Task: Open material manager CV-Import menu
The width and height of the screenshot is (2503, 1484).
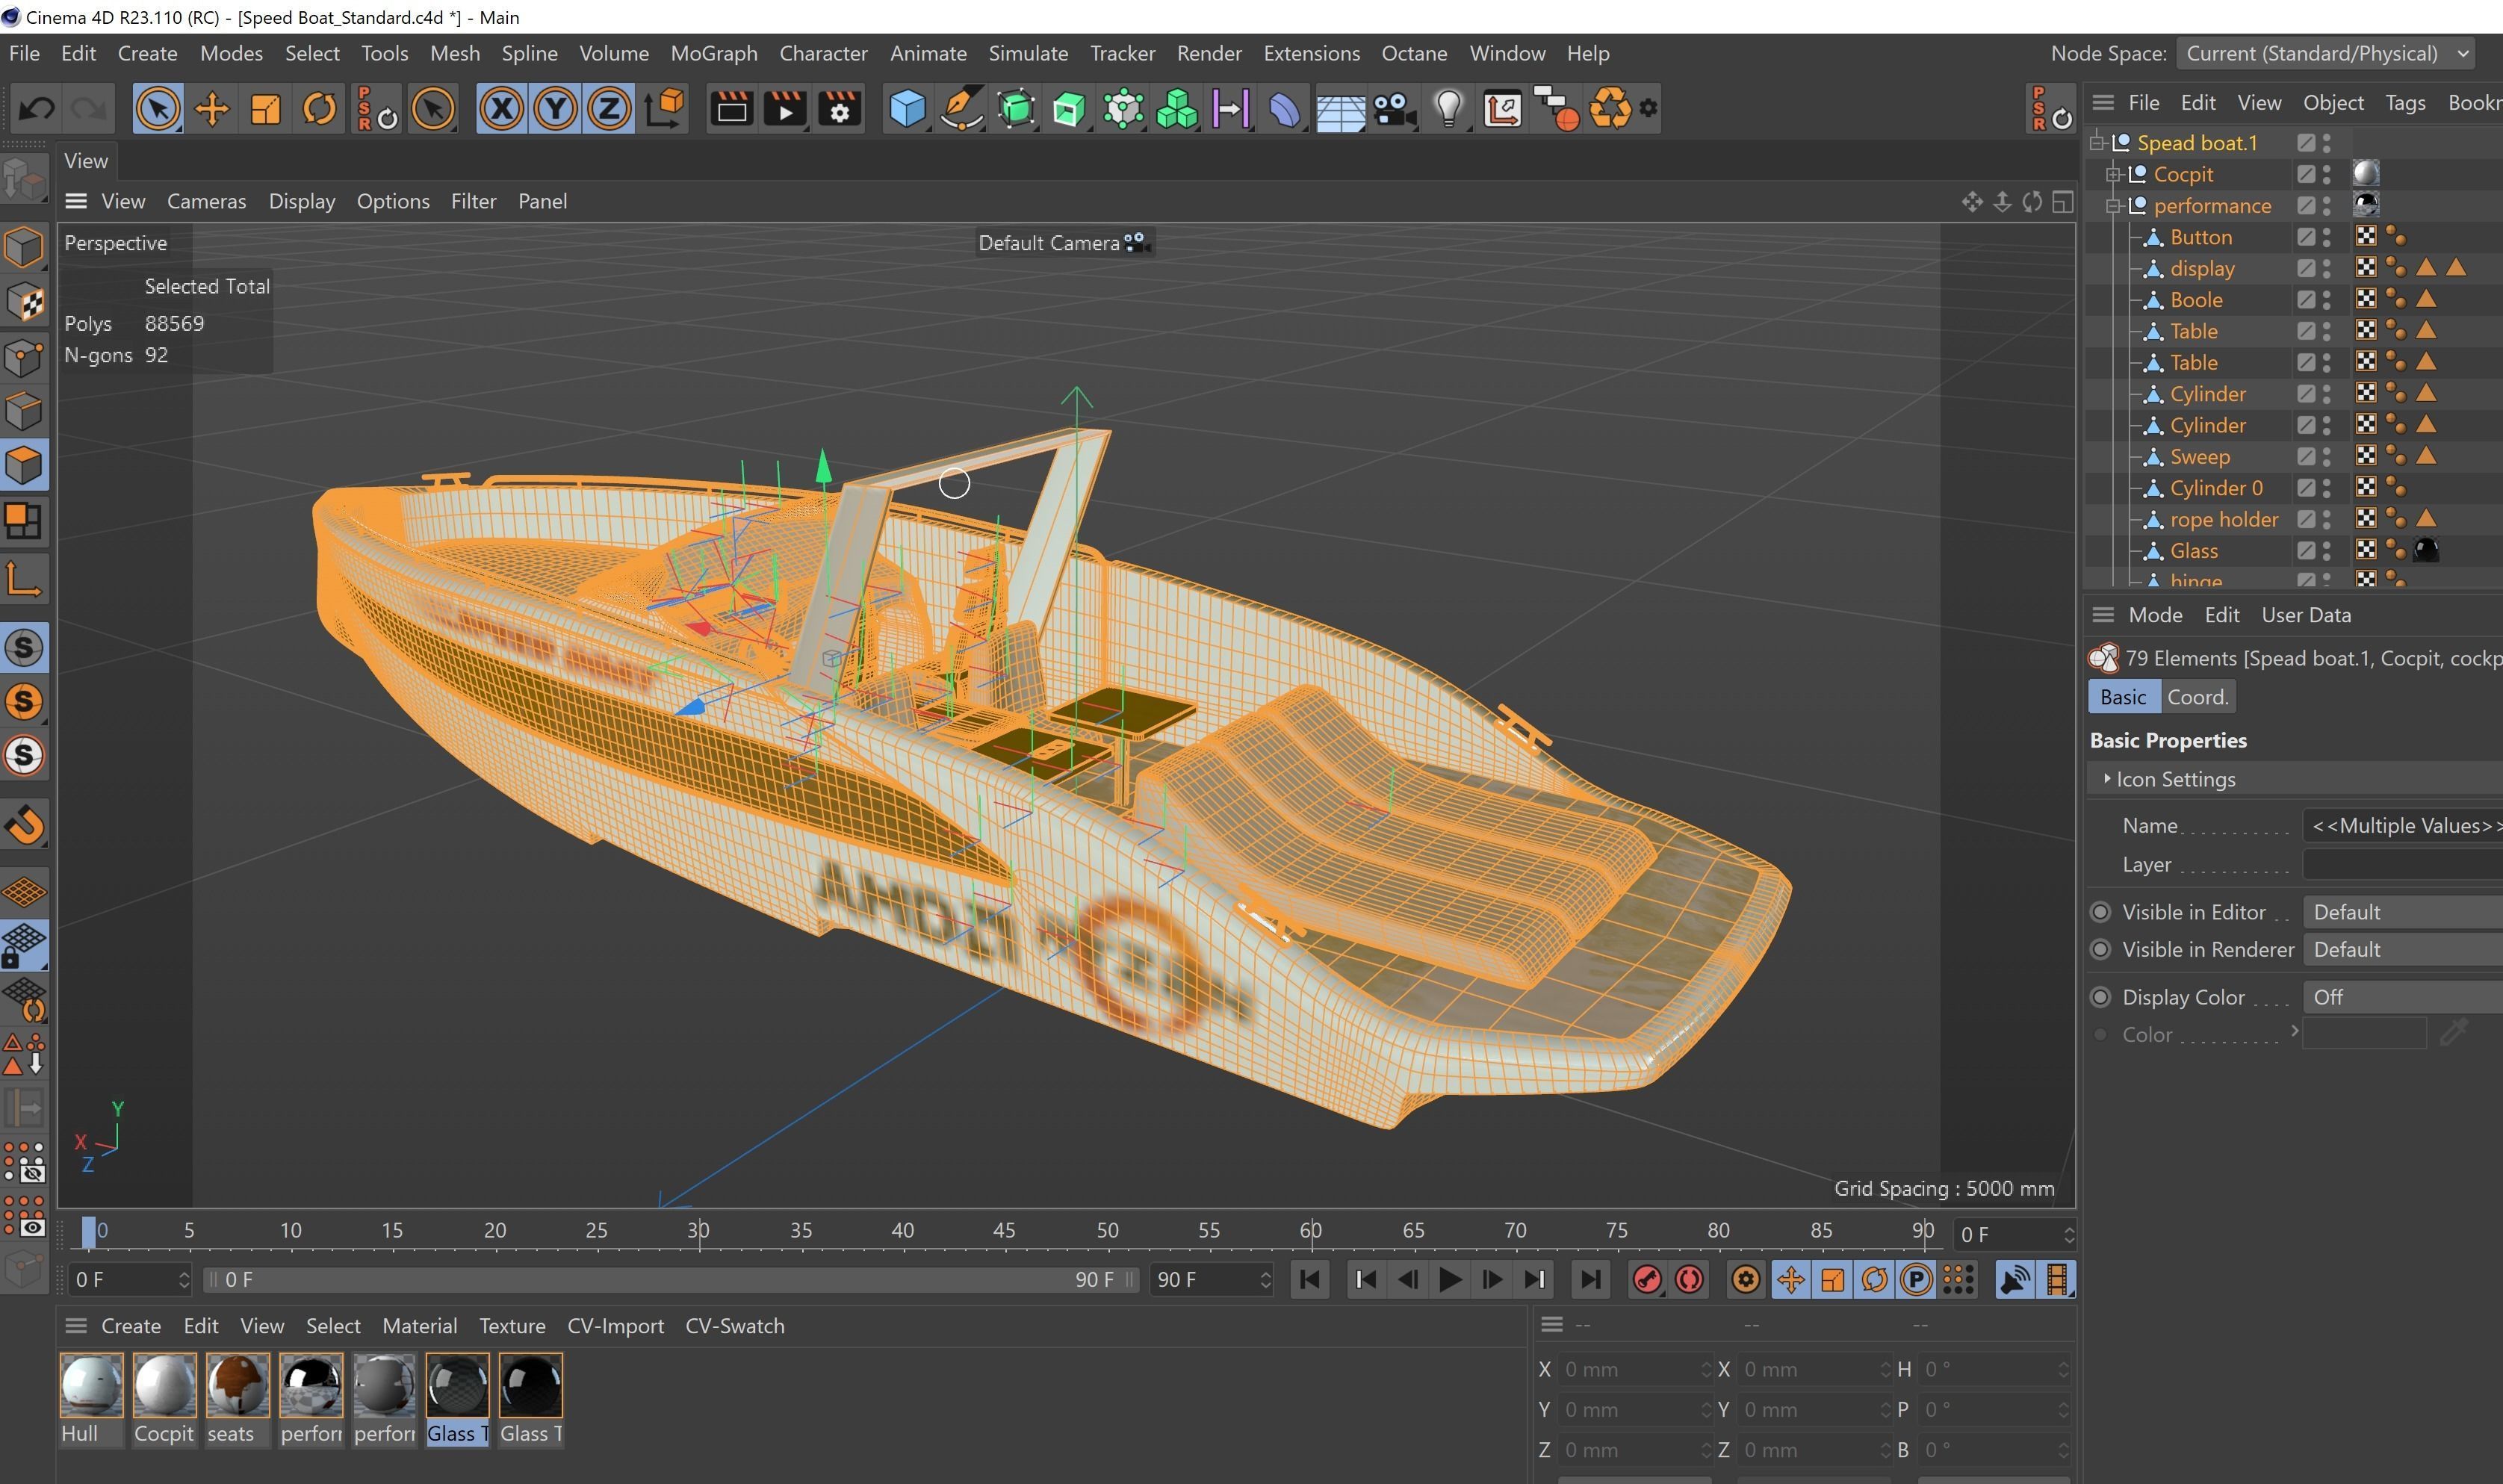Action: pos(615,1325)
